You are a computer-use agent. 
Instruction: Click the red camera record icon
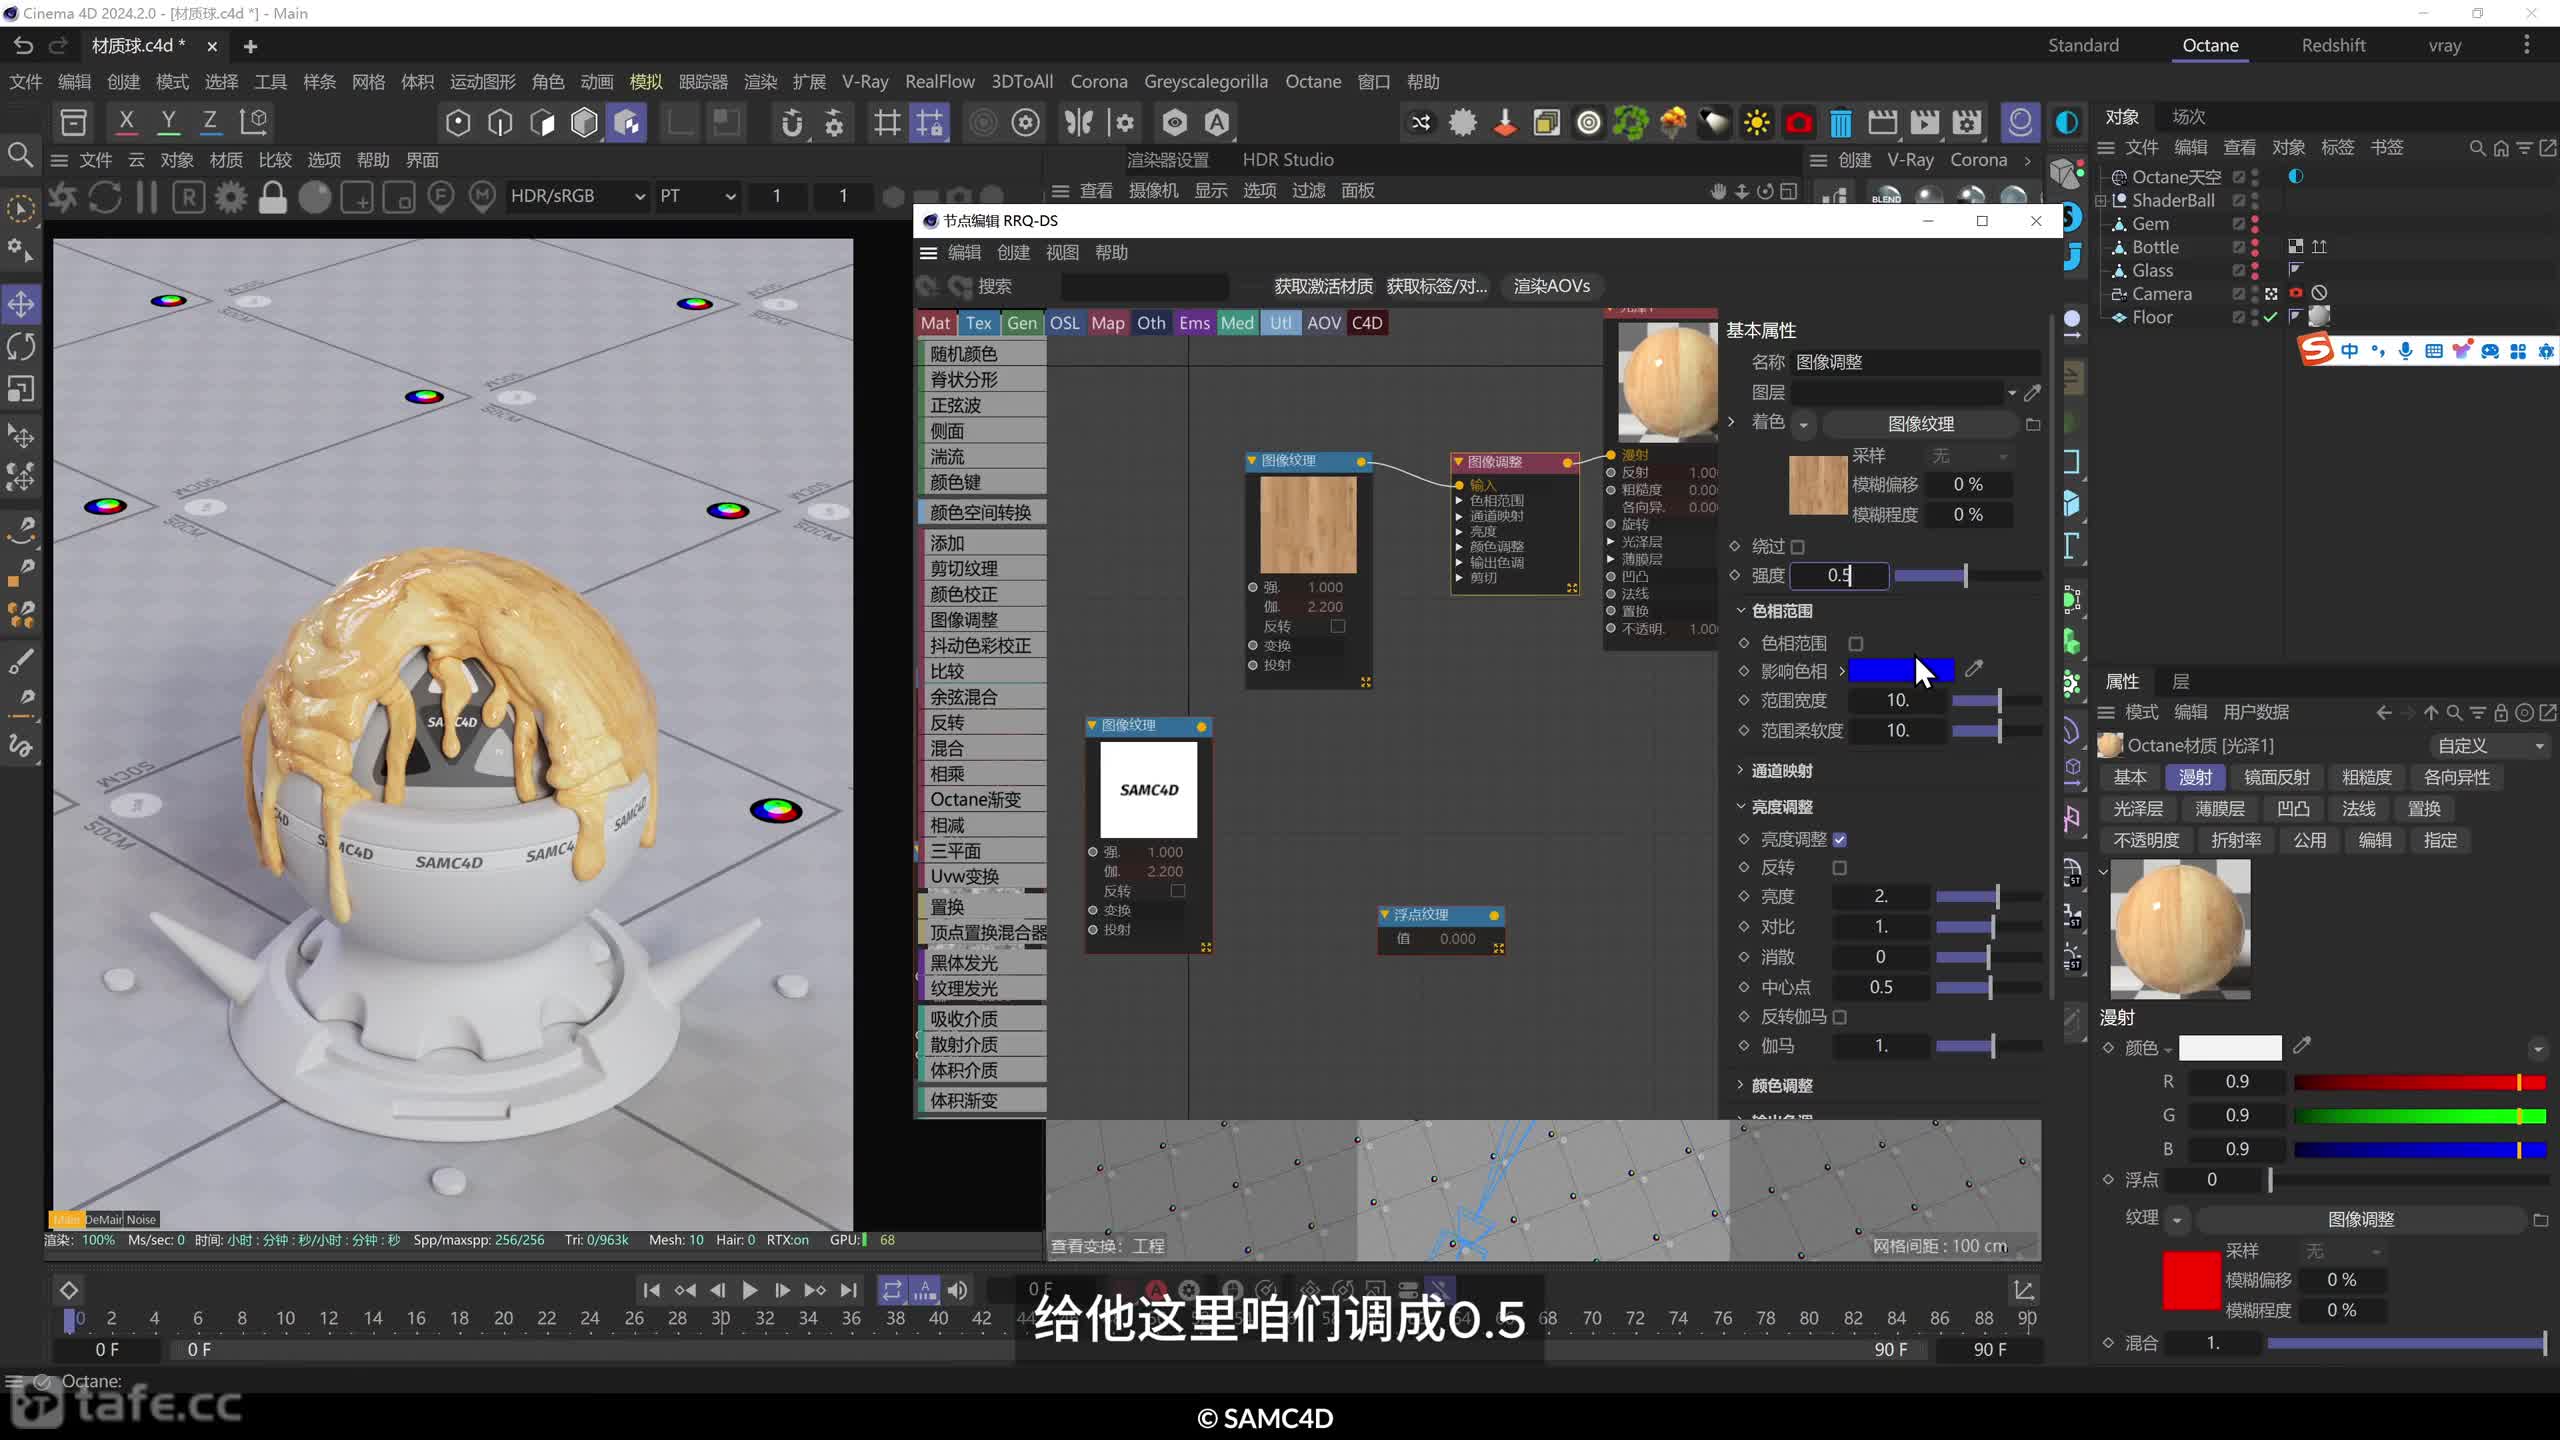(1798, 123)
